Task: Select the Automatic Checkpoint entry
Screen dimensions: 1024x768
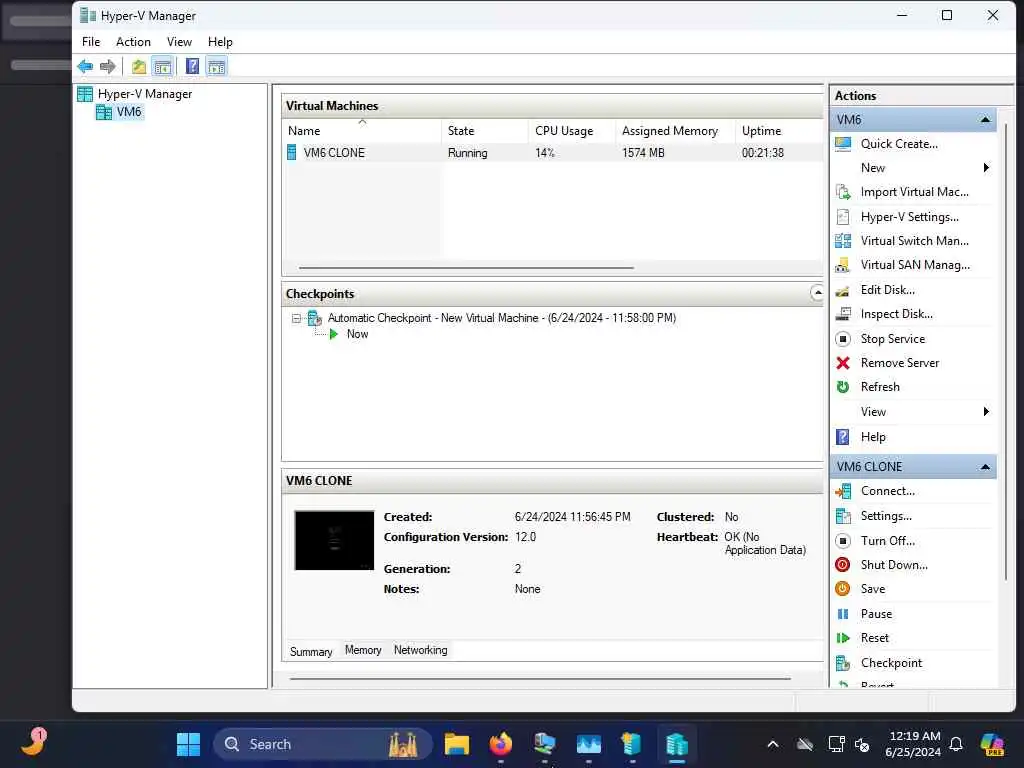Action: click(501, 318)
